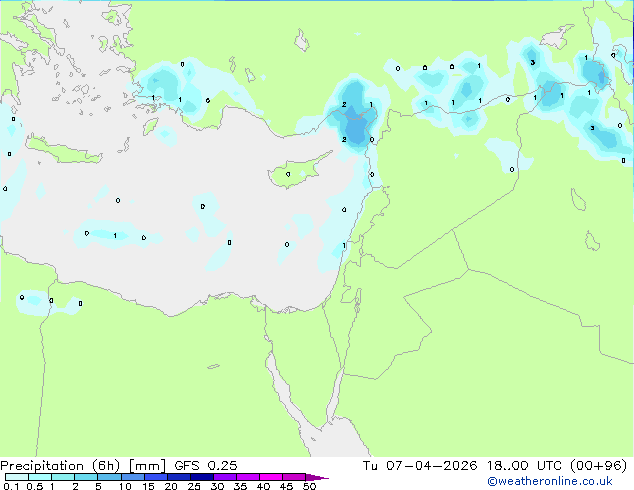The width and height of the screenshot is (634, 490).
Task: Click the '20' legend scale label
Action: [x=171, y=486]
